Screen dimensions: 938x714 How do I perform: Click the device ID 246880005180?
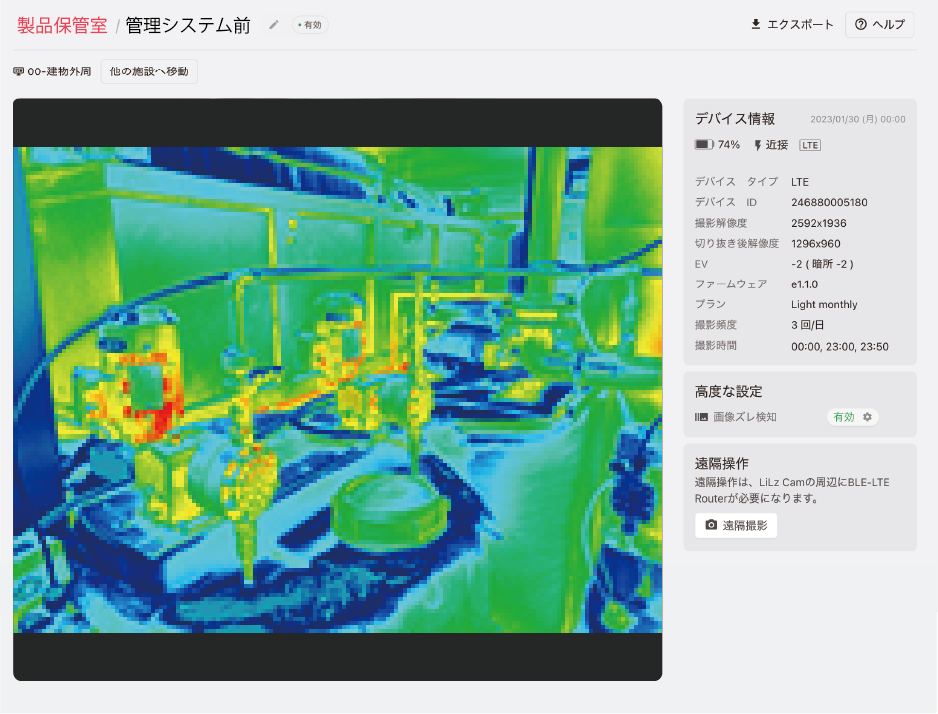(x=829, y=202)
